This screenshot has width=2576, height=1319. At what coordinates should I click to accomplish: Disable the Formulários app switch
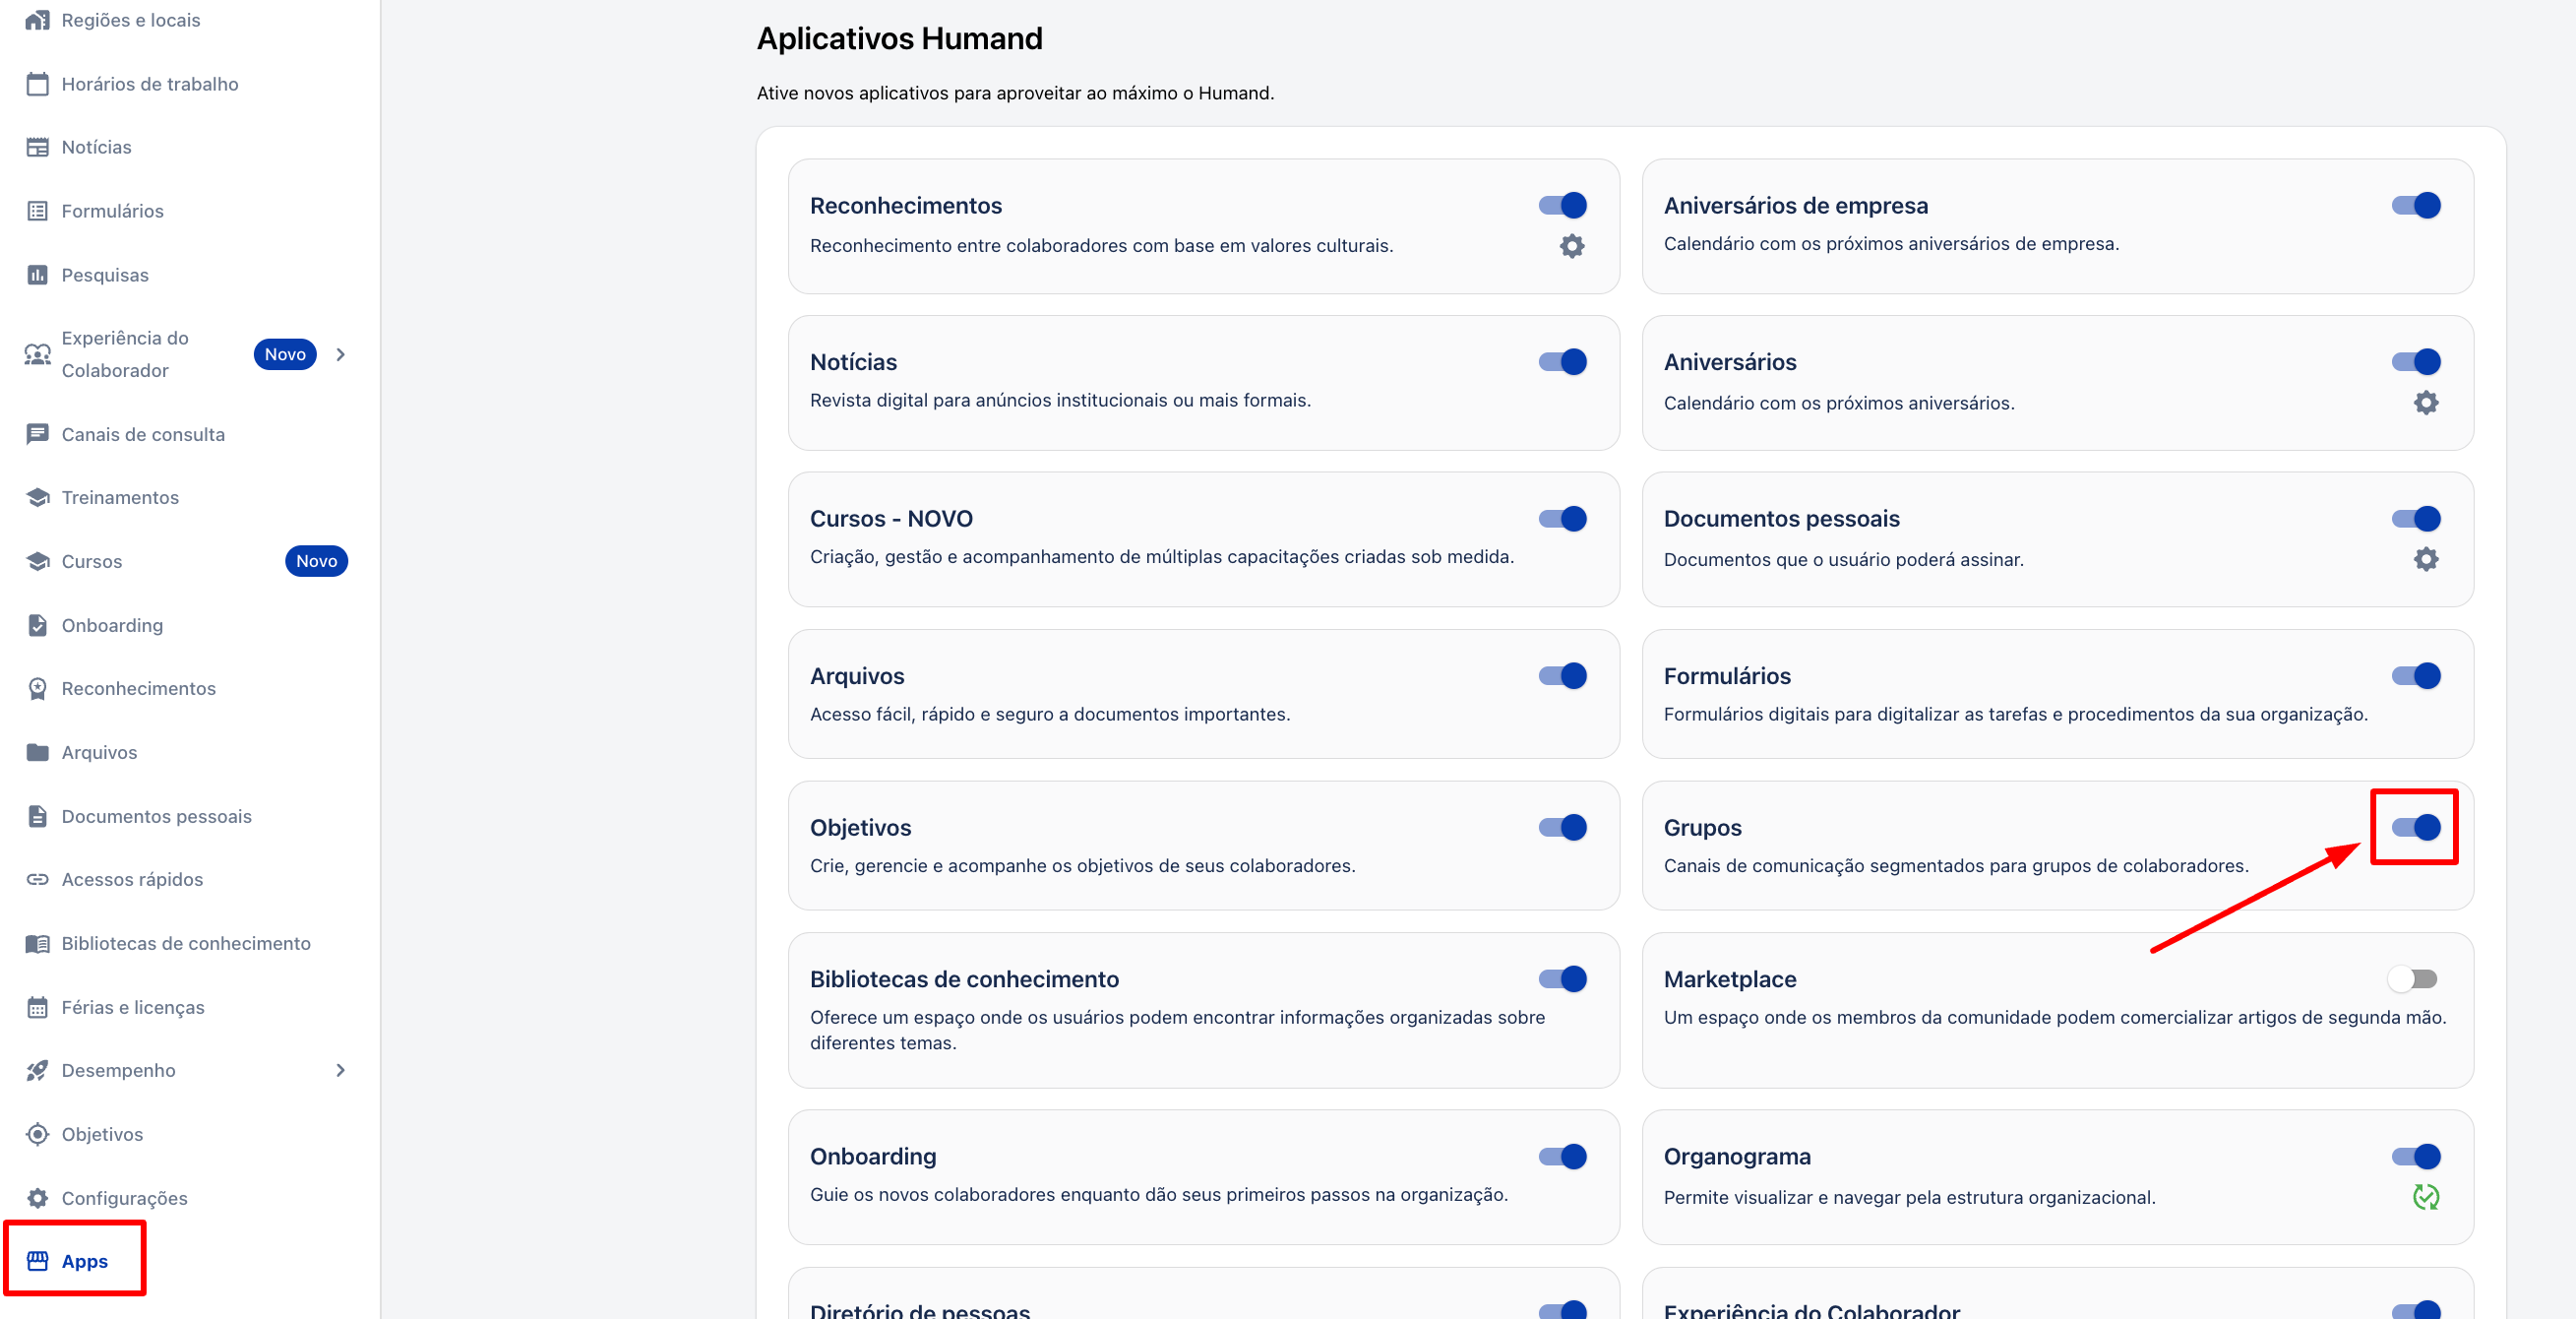tap(2416, 676)
